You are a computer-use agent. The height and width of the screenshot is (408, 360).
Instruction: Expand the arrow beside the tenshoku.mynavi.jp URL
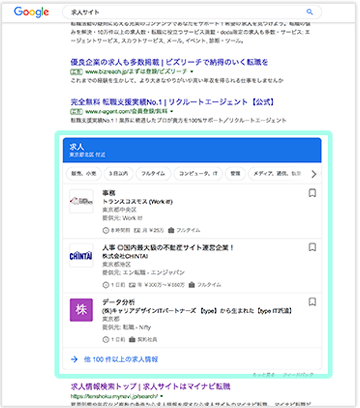pos(162,397)
